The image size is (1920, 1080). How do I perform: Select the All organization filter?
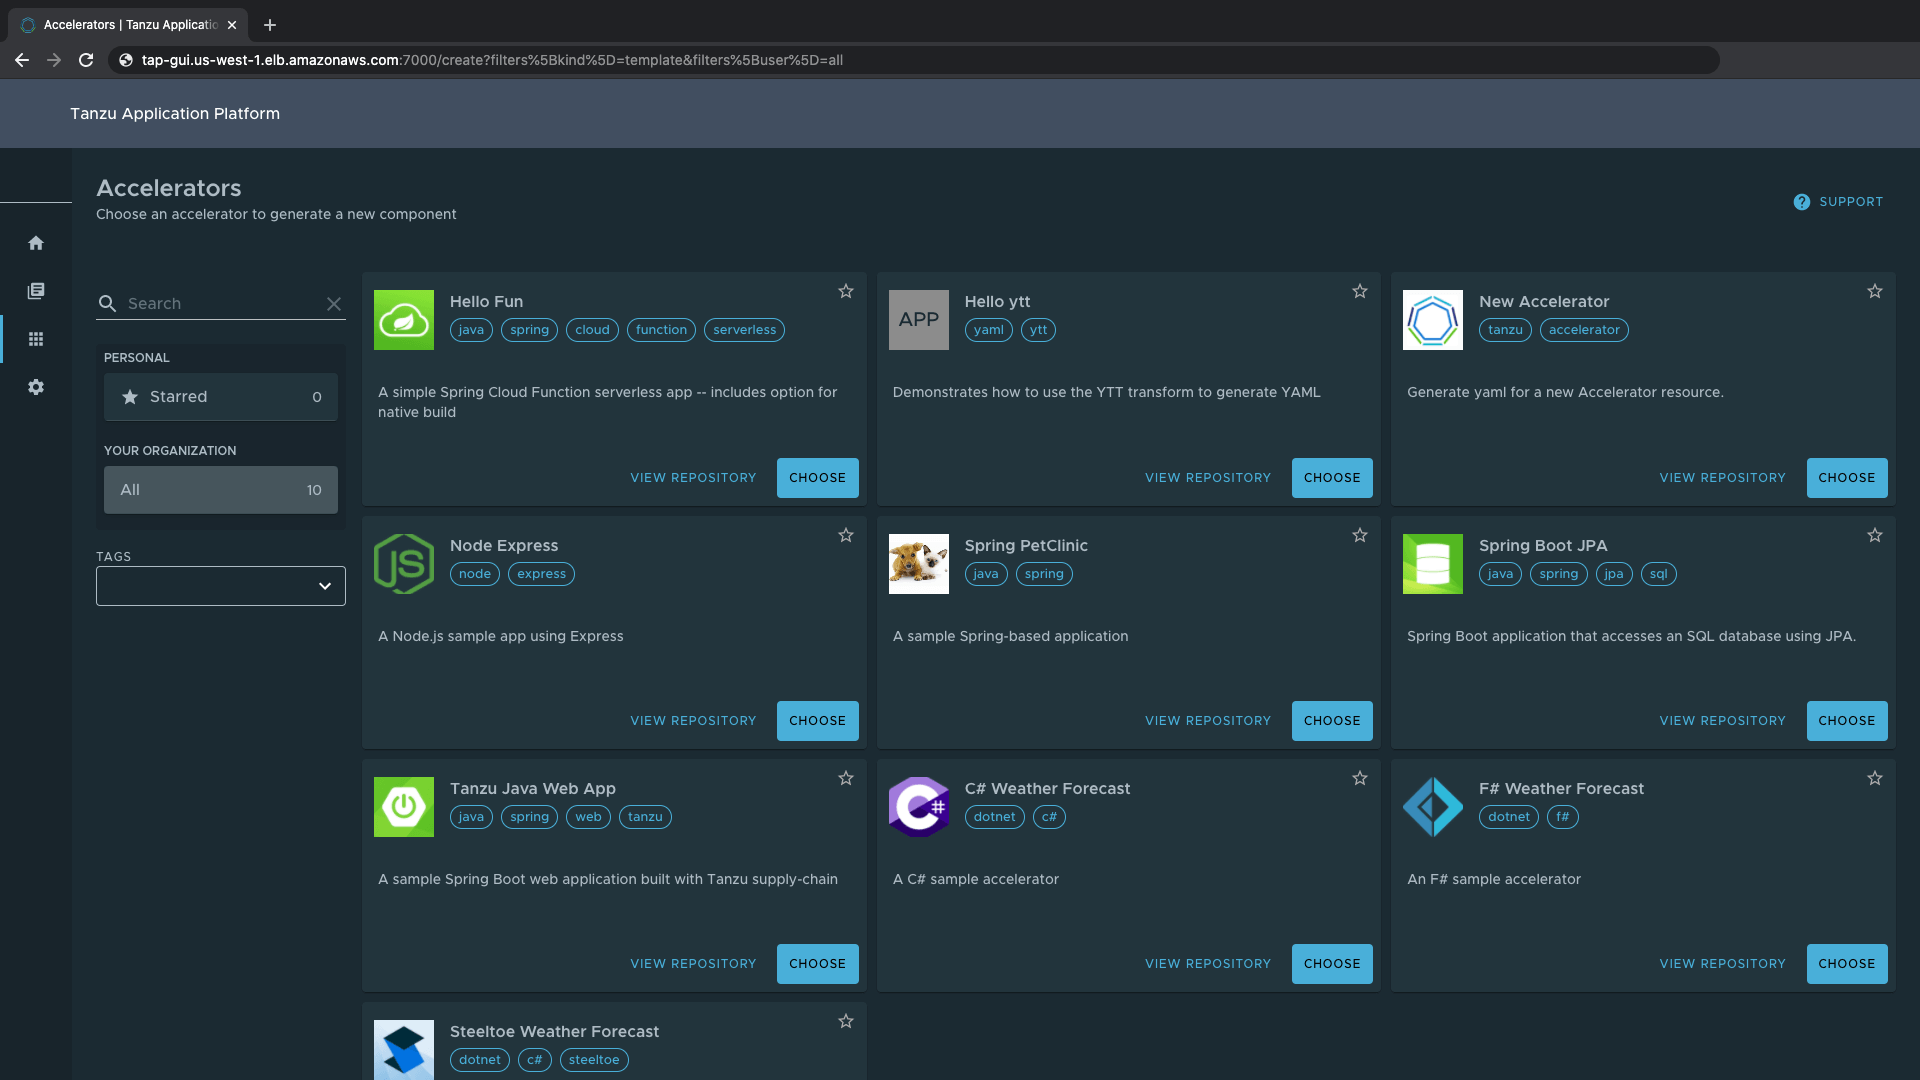221,490
